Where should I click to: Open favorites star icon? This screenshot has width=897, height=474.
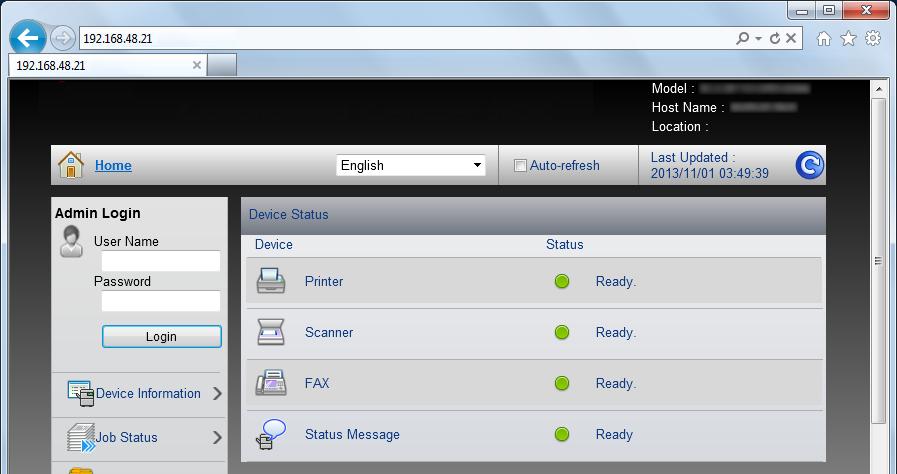(848, 38)
